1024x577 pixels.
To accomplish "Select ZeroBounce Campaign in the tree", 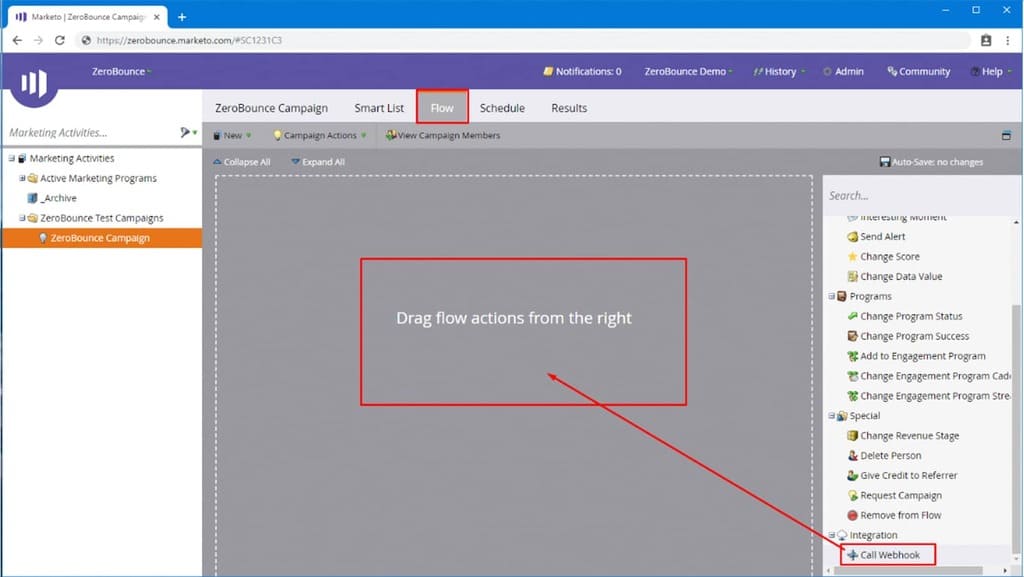I will (x=102, y=238).
